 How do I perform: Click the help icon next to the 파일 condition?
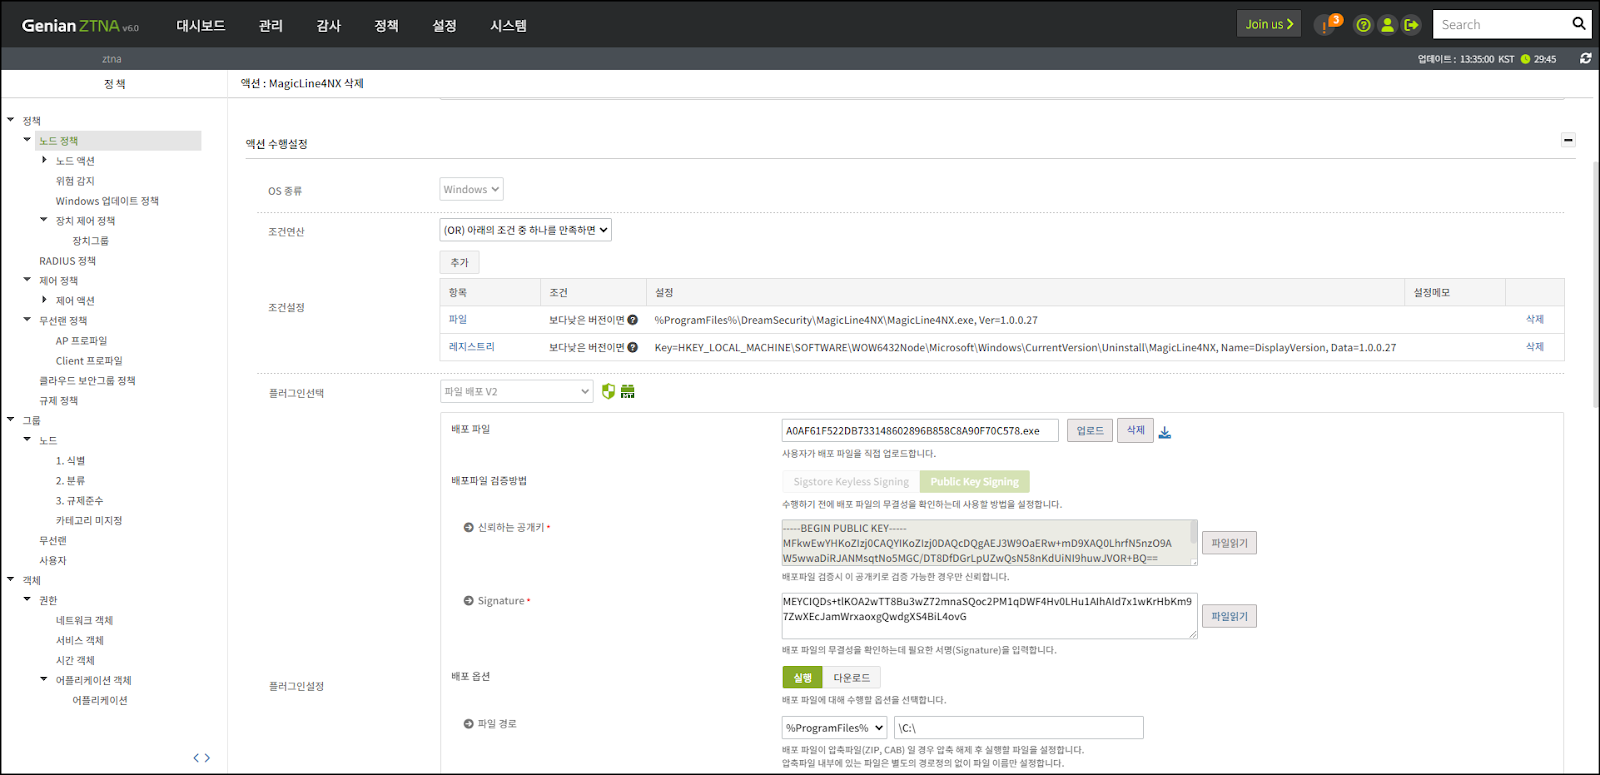[x=632, y=320]
